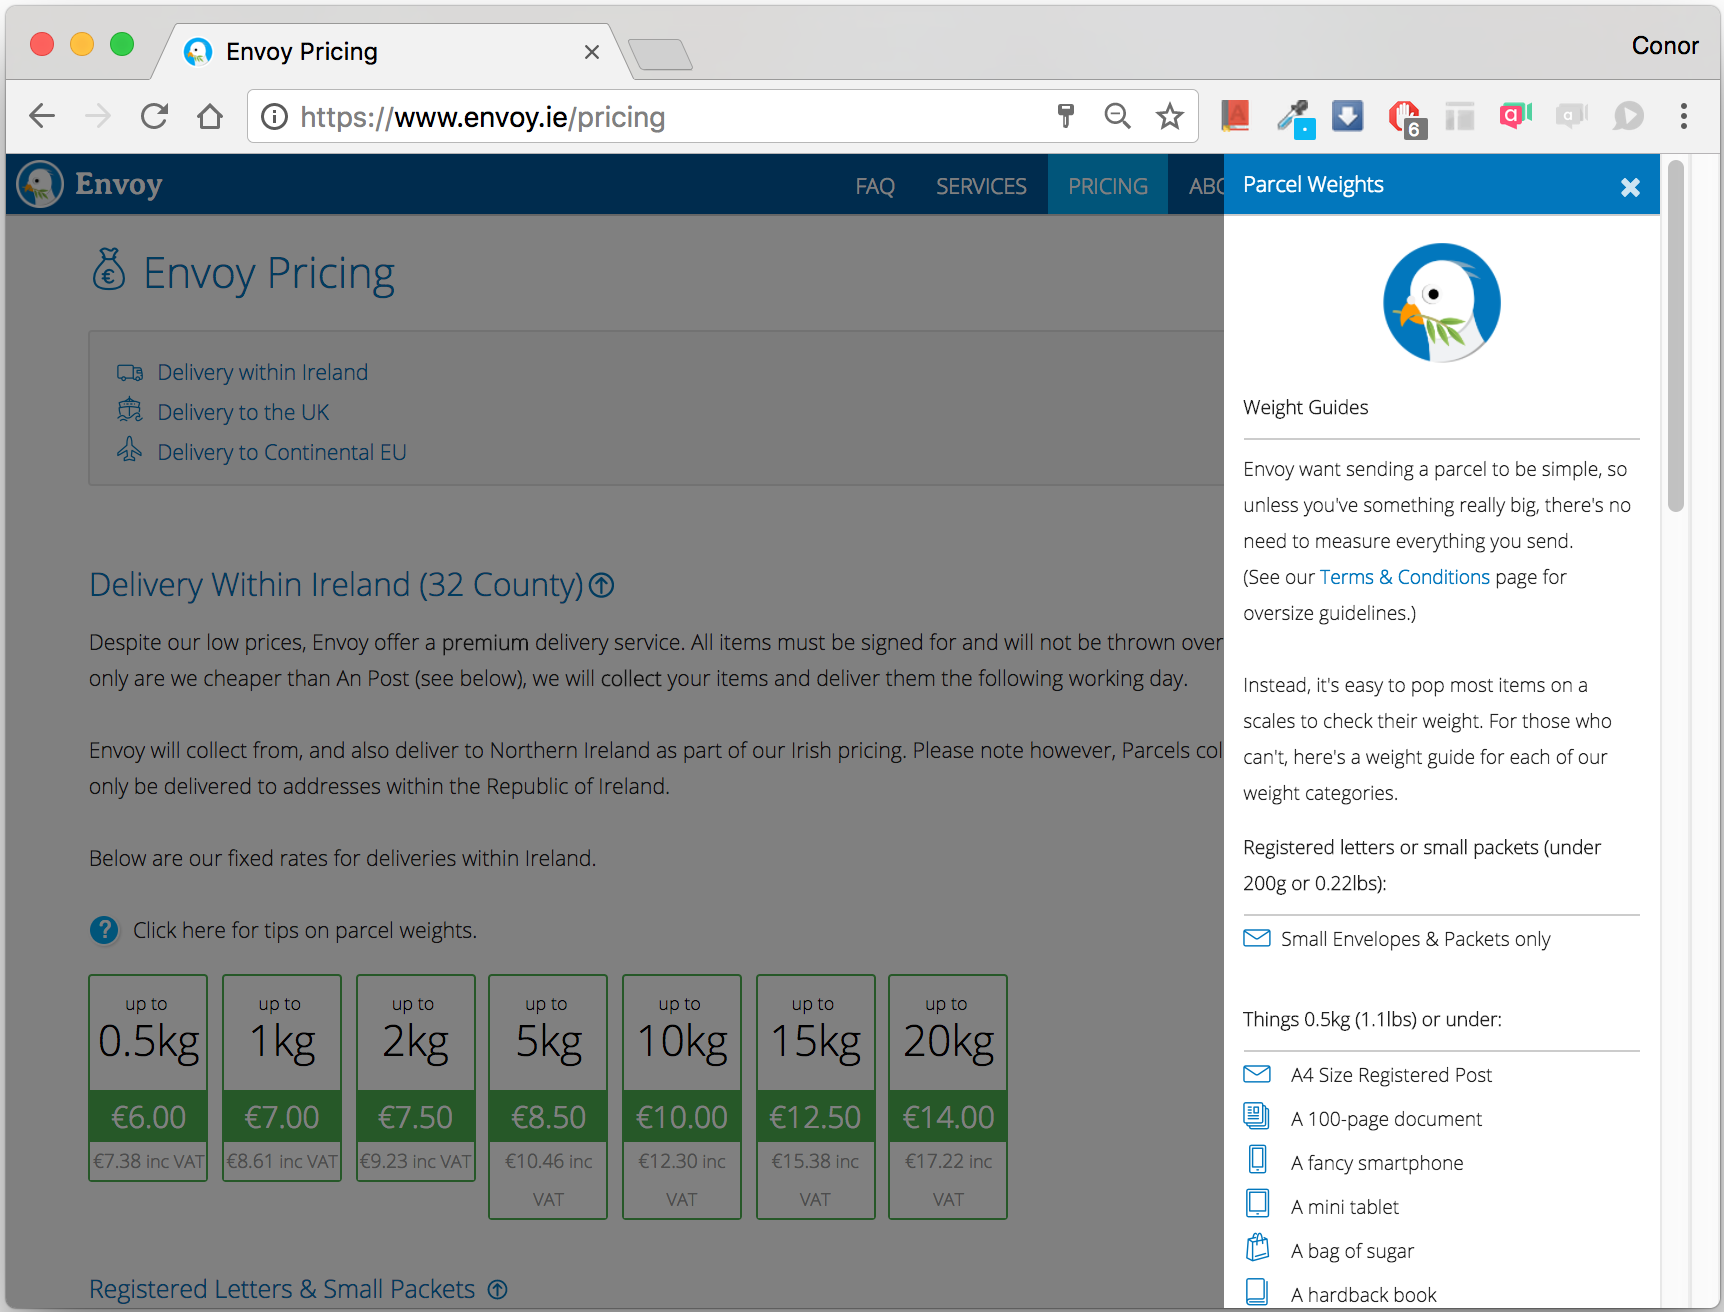
Task: Reload the page with the refresh icon
Action: pyautogui.click(x=154, y=116)
